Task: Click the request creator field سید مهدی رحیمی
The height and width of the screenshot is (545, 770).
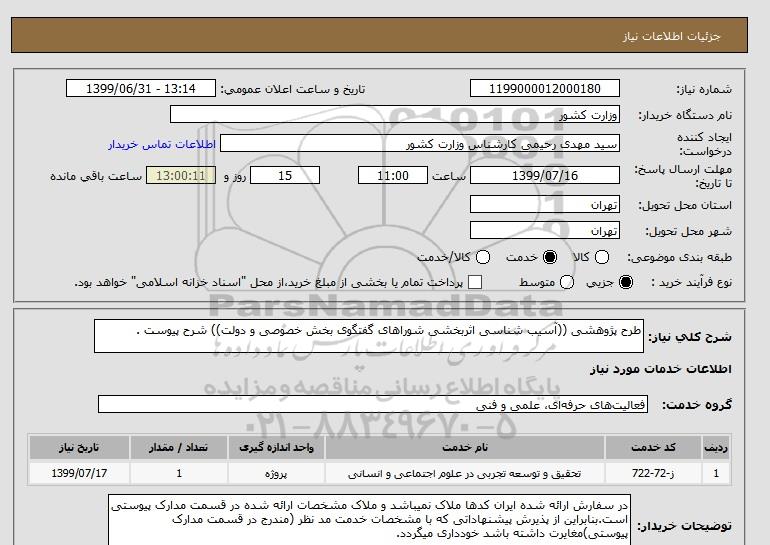Action: pos(420,144)
